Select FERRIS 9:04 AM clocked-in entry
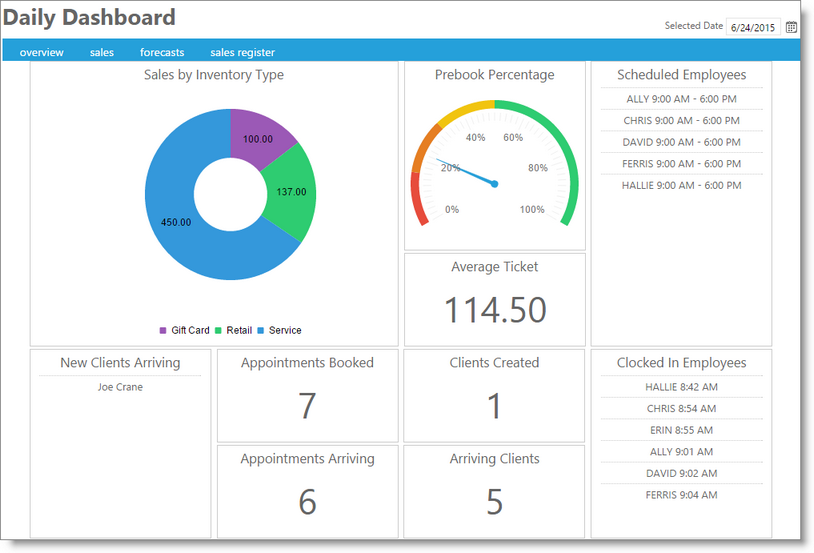Screen dimensions: 814x553 click(x=682, y=495)
